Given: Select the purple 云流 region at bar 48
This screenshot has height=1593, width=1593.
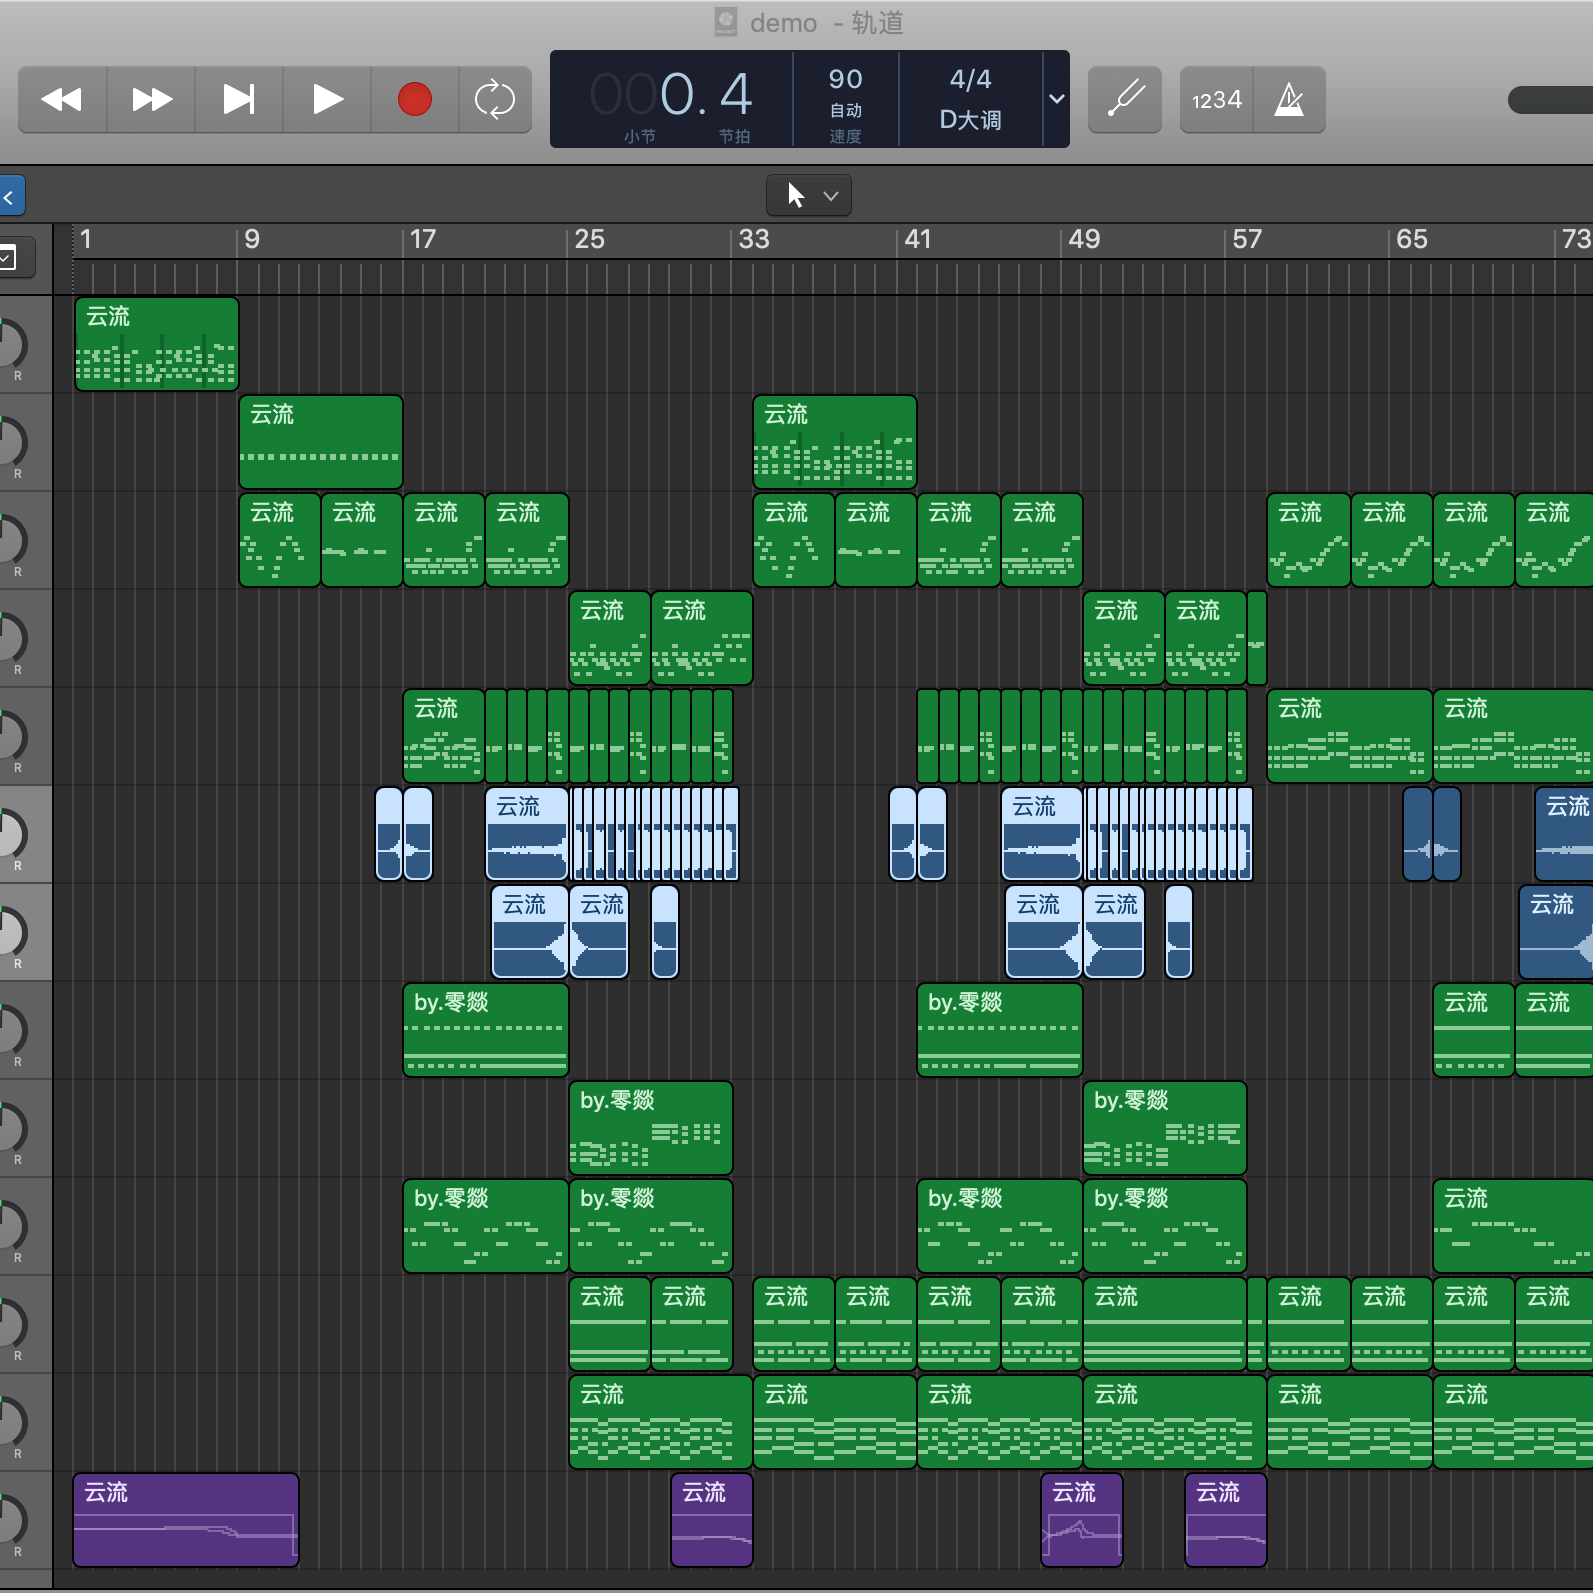Looking at the screenshot, I should coord(1082,1520).
